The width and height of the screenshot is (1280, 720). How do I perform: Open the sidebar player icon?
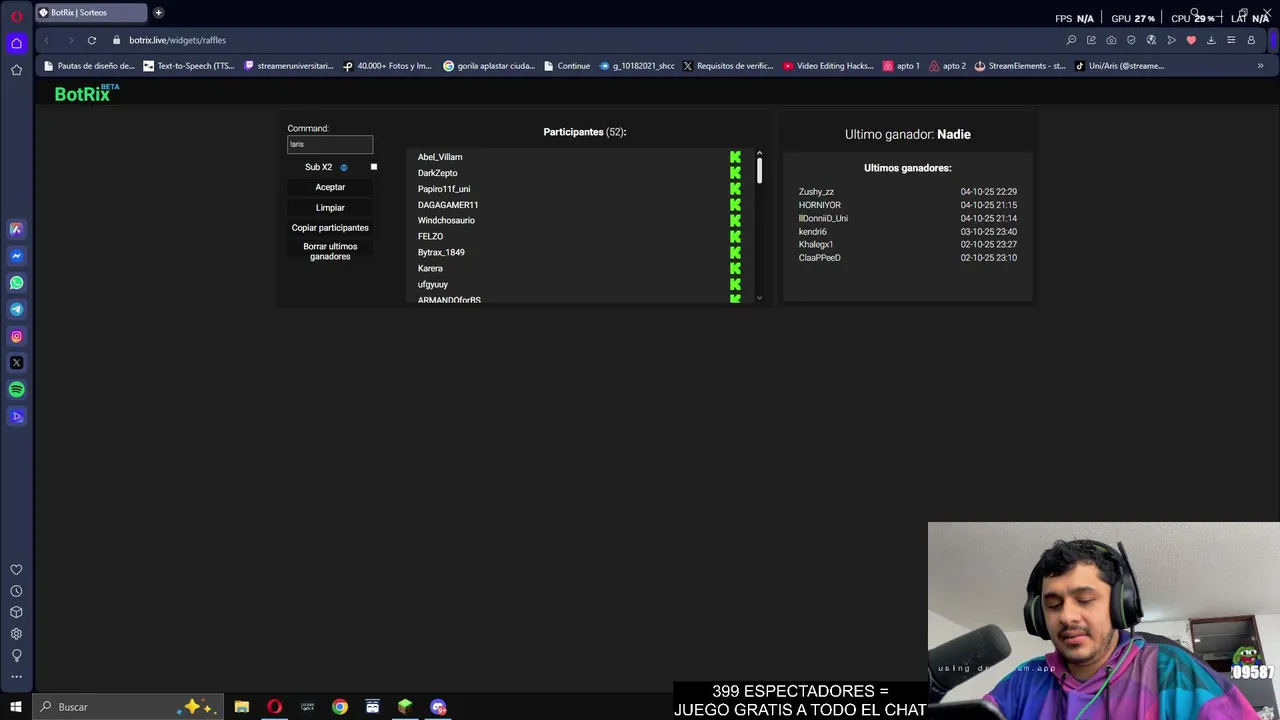click(x=16, y=417)
